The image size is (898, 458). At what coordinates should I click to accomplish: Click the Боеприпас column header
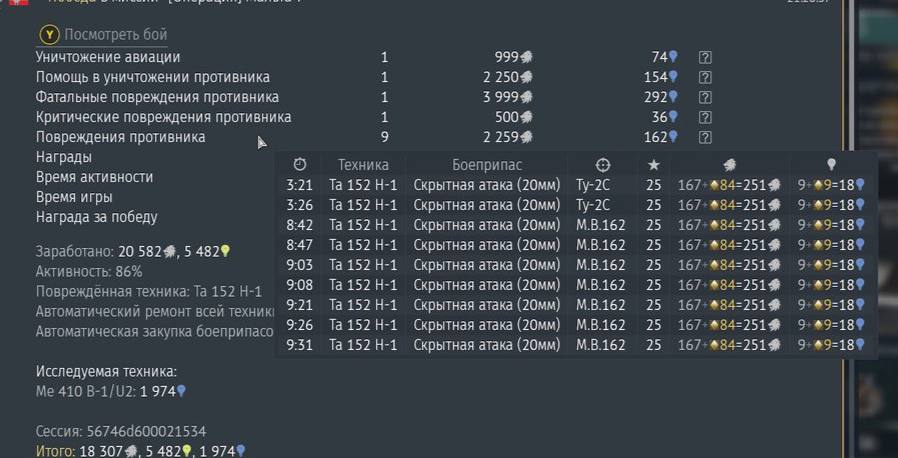click(485, 165)
